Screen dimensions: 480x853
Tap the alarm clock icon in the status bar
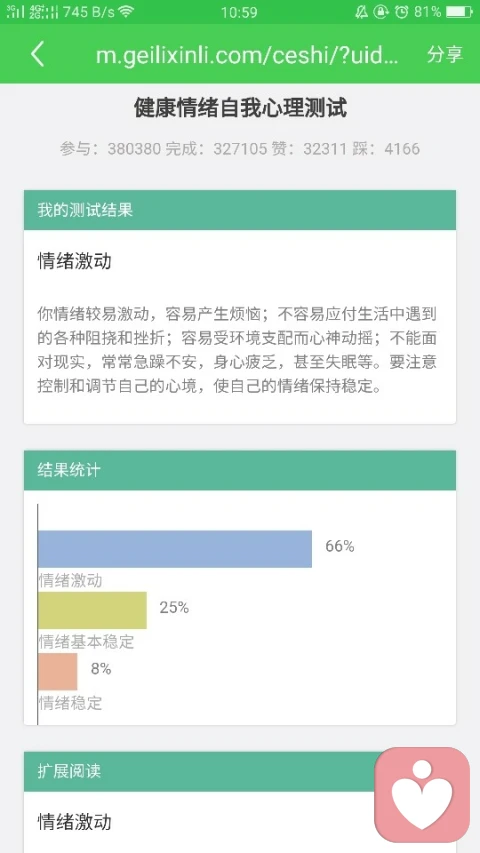[402, 11]
